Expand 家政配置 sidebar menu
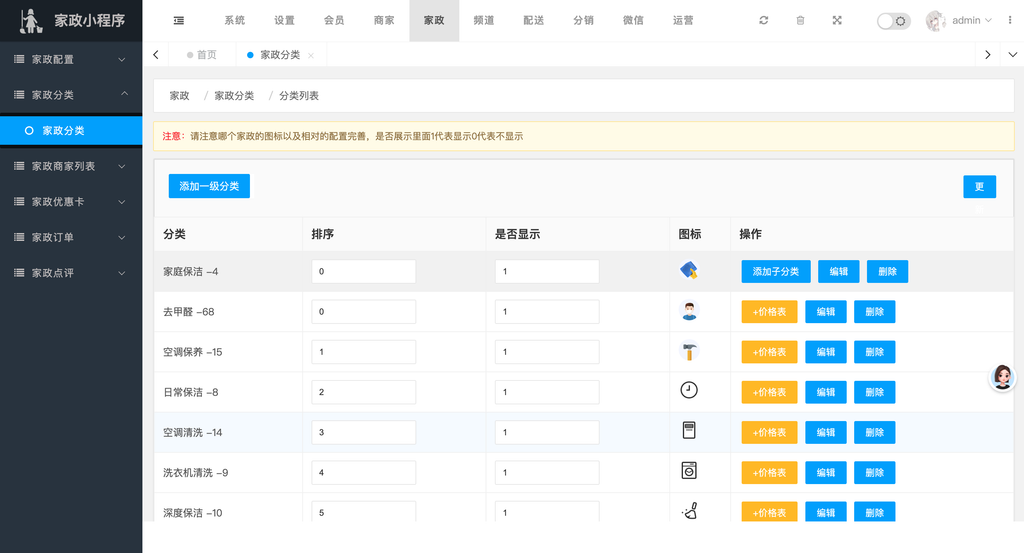 click(71, 59)
